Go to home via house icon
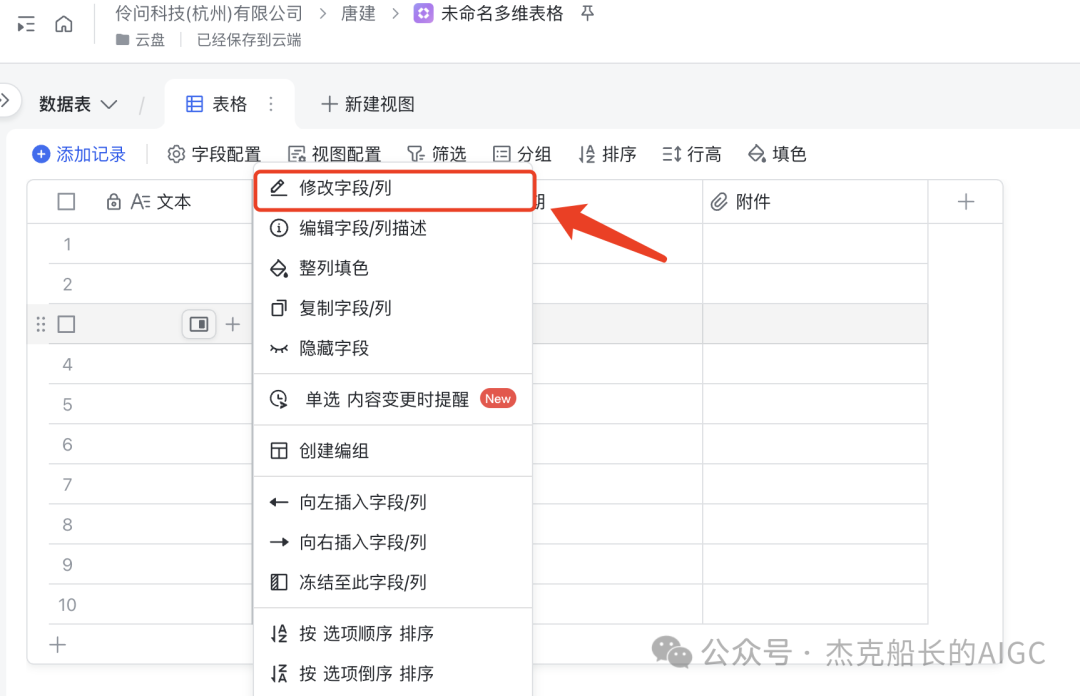This screenshot has height=696, width=1080. tap(64, 25)
